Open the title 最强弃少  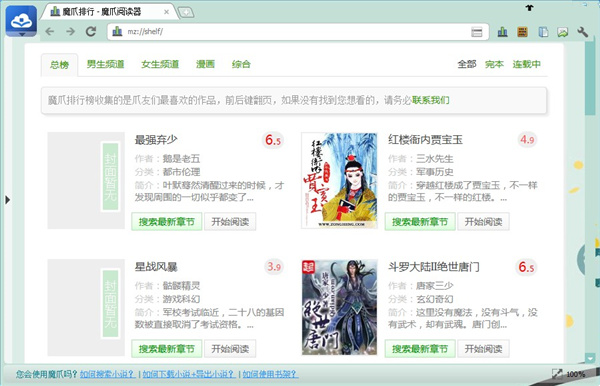pos(156,140)
